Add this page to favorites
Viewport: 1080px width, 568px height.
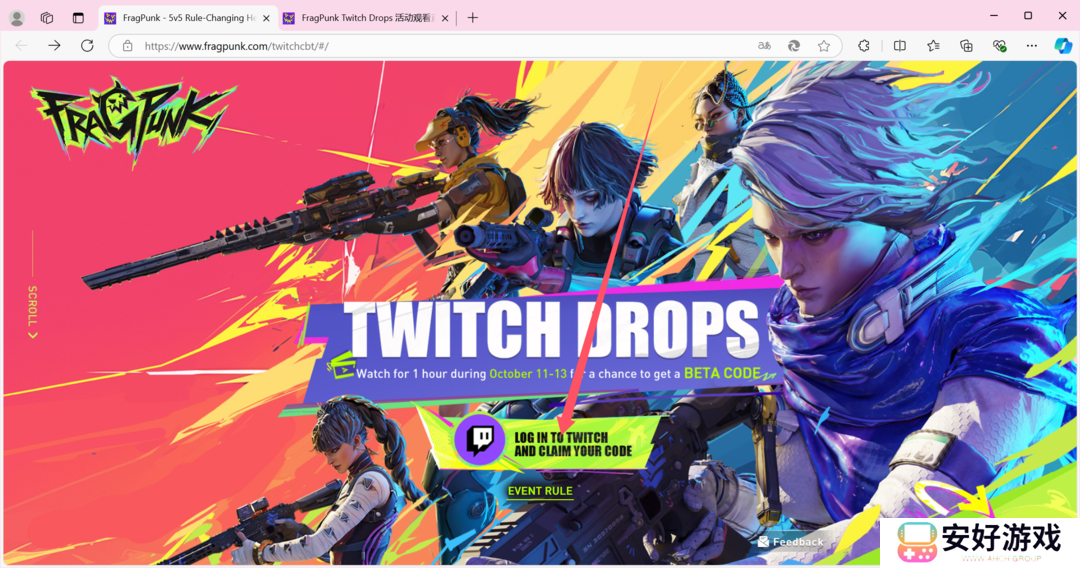coord(824,46)
